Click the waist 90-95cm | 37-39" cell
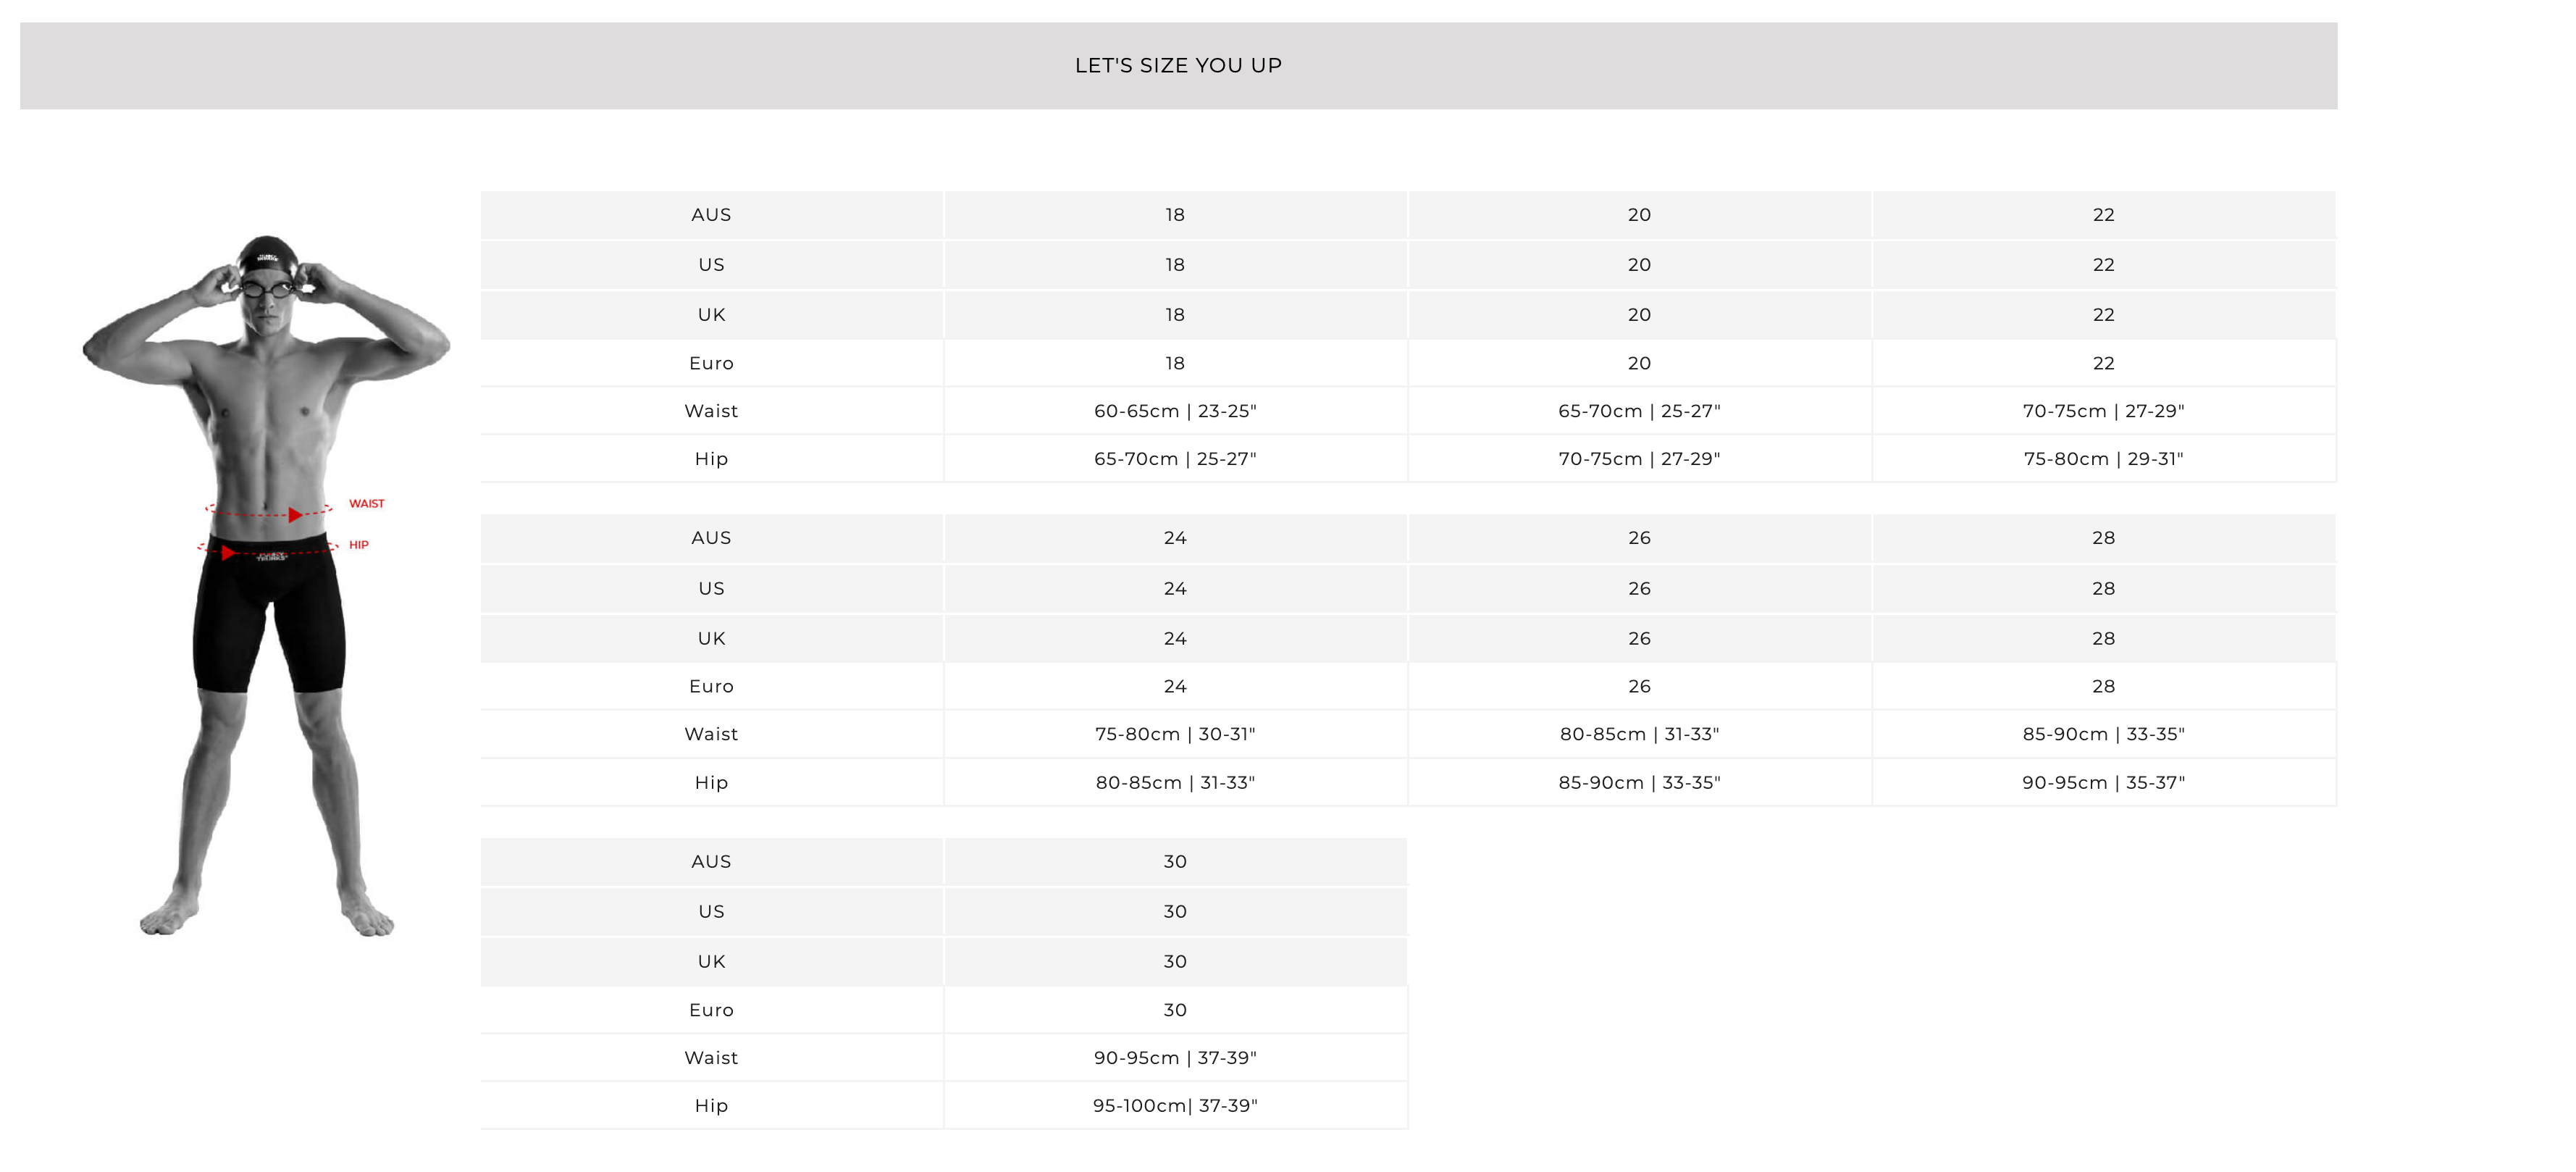Screen dimensions: 2576x1172 coord(1175,1058)
